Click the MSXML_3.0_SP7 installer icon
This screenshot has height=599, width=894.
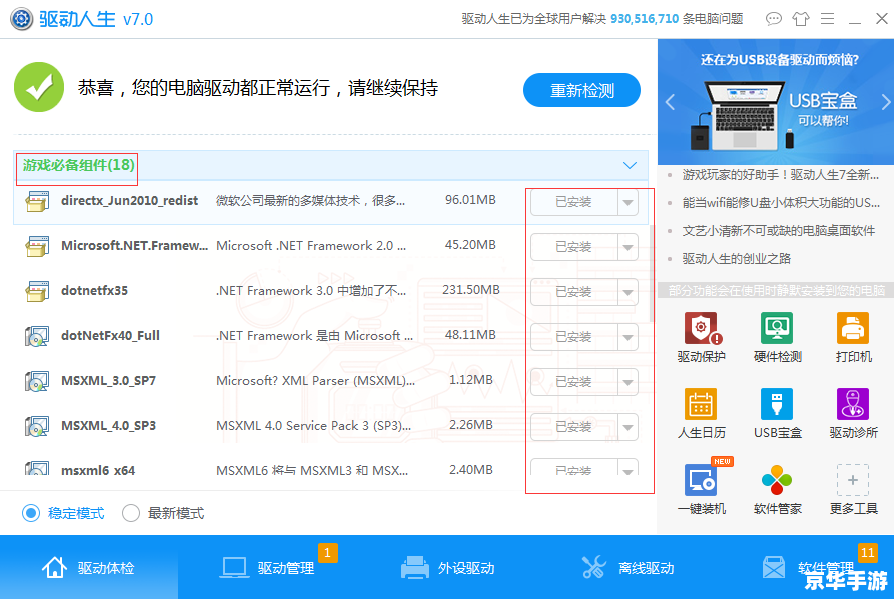[x=37, y=381]
